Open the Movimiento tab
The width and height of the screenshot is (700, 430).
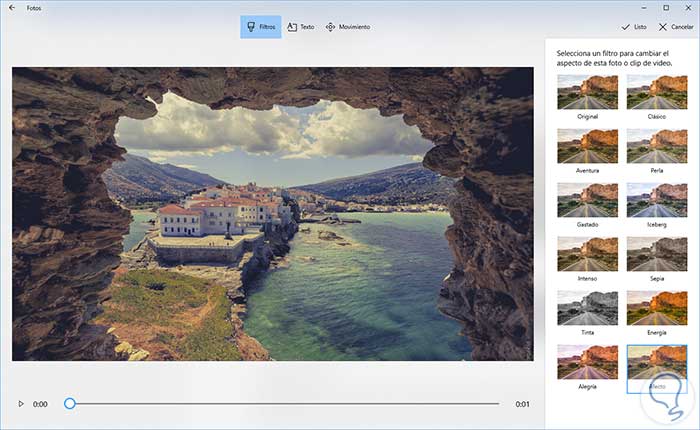click(348, 27)
